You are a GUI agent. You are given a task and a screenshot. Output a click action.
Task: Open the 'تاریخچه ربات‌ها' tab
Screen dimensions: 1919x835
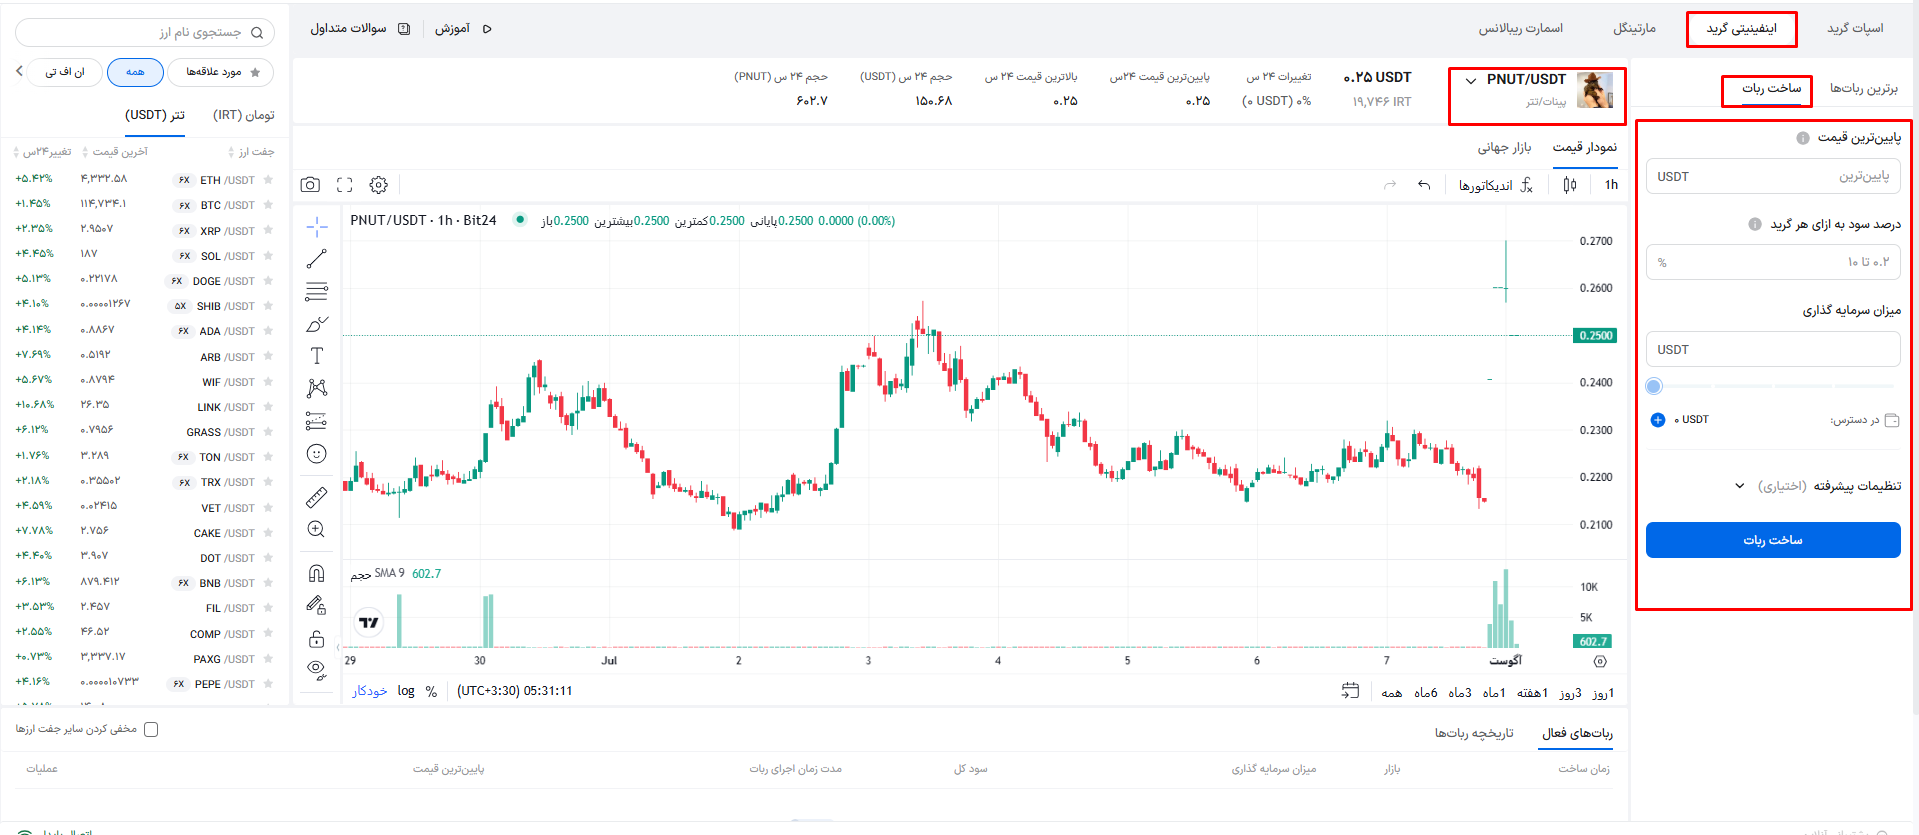[x=1474, y=733]
